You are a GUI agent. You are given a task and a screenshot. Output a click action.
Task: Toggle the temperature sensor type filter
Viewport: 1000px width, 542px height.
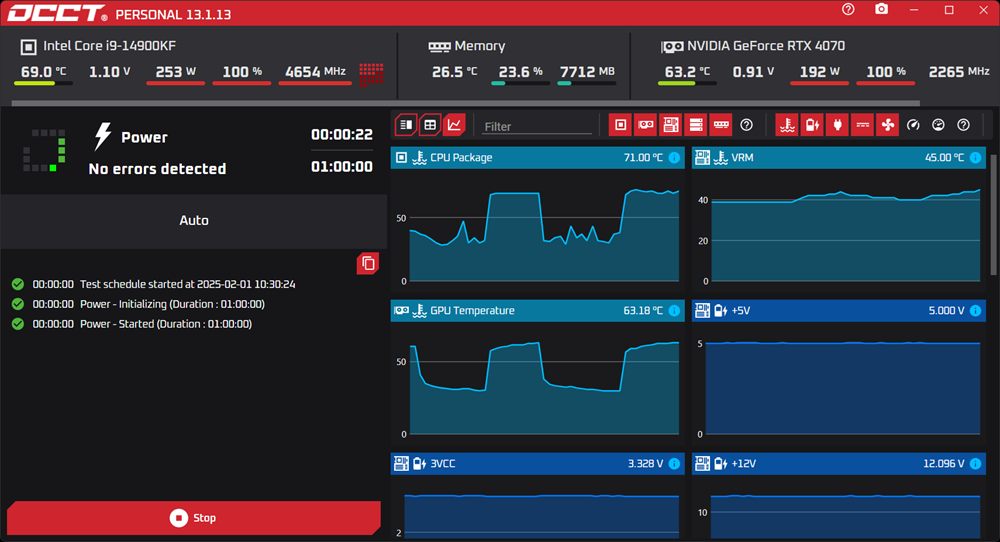pos(787,125)
